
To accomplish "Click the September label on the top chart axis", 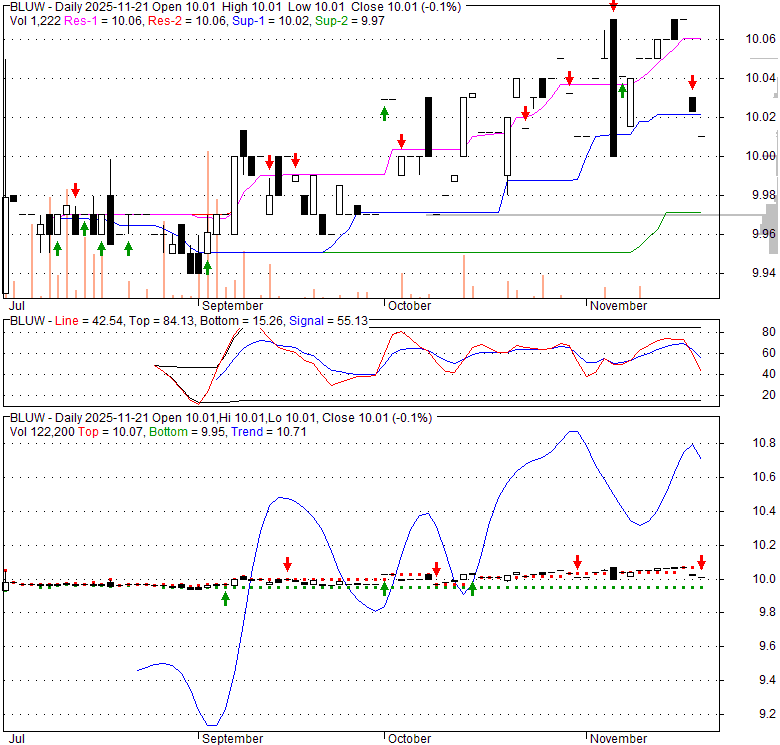I will pos(232,305).
